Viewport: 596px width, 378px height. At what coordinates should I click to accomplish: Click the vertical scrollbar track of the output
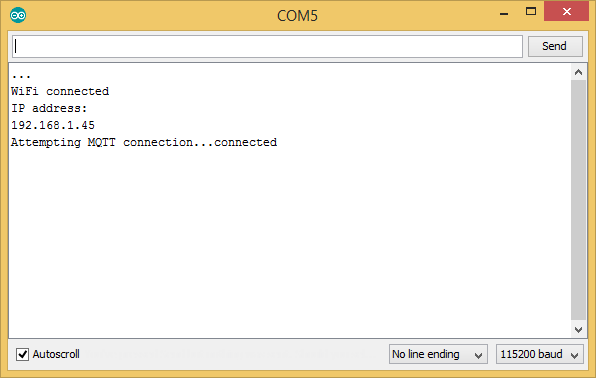coord(579,200)
